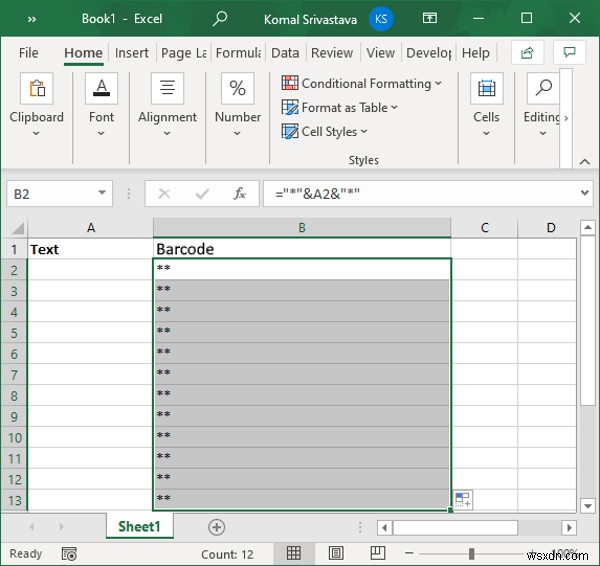Switch to Normal view in status bar
Screen dimensions: 600x566
(294, 554)
